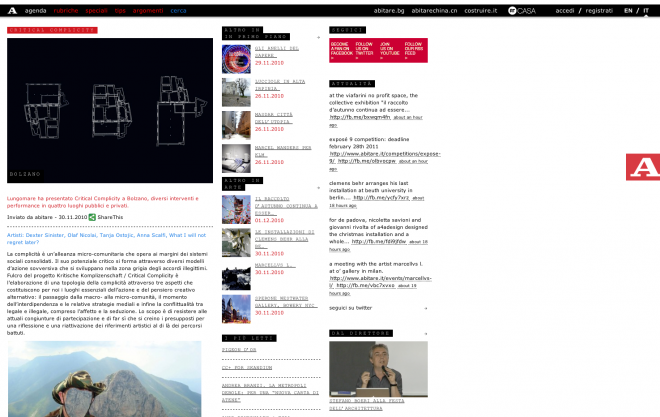This screenshot has width=660, height=417.
Task: Expand the 'Altro in arte' section arrow
Action: pos(318,186)
